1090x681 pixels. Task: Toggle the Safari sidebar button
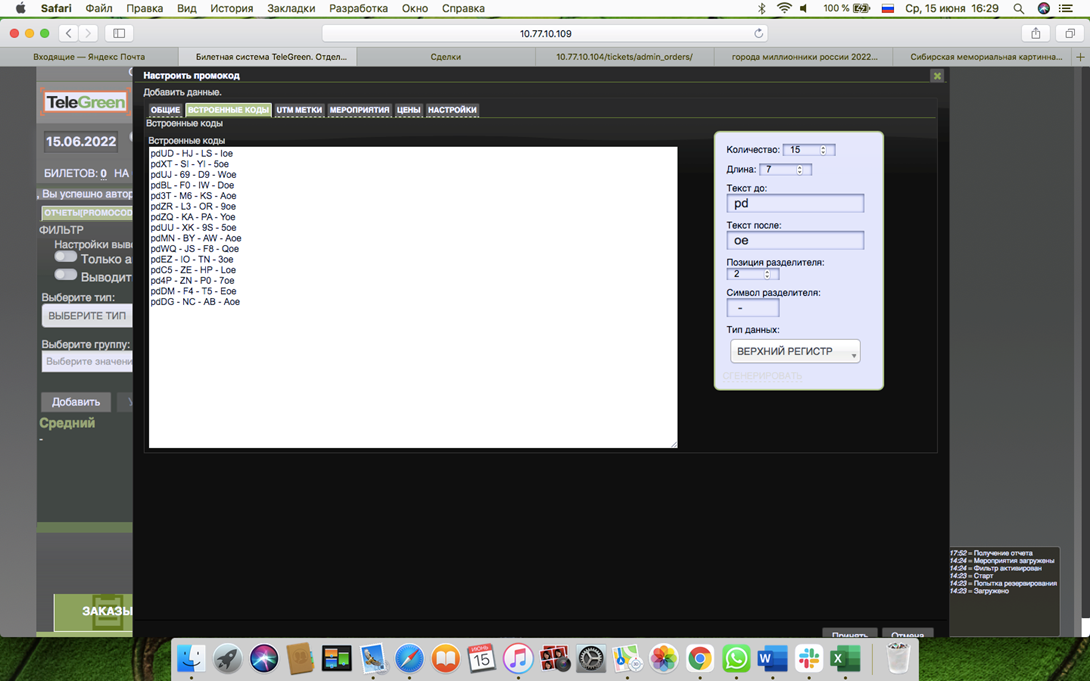pyautogui.click(x=119, y=33)
